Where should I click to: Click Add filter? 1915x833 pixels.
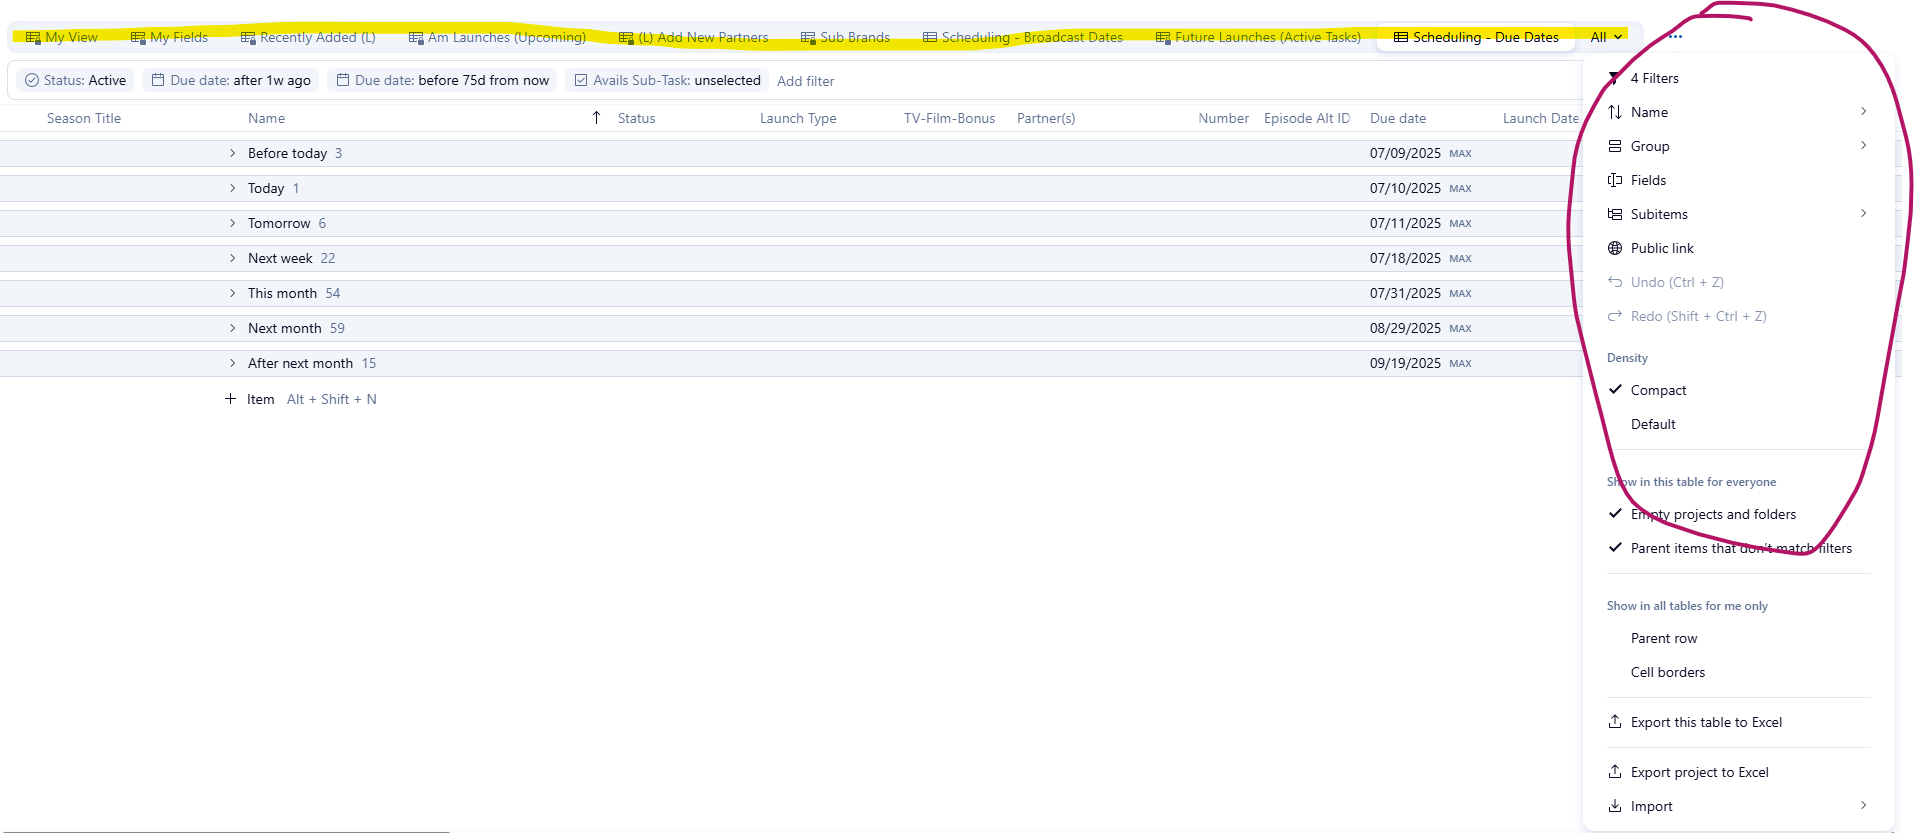point(805,81)
